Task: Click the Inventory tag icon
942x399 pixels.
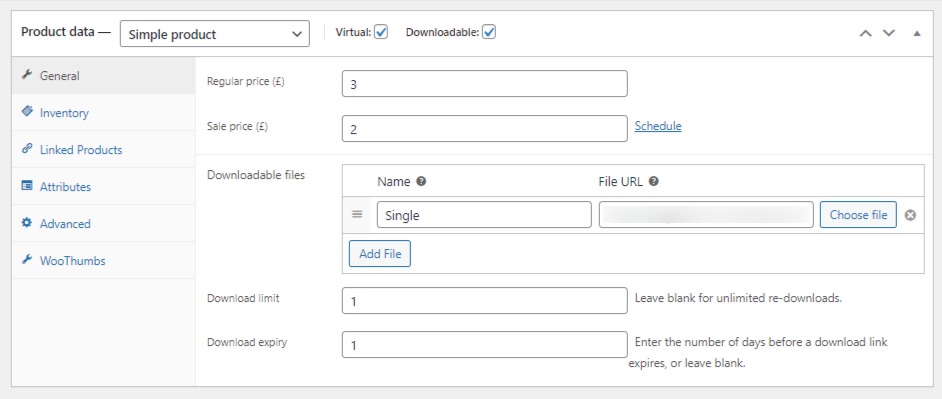Action: point(26,112)
